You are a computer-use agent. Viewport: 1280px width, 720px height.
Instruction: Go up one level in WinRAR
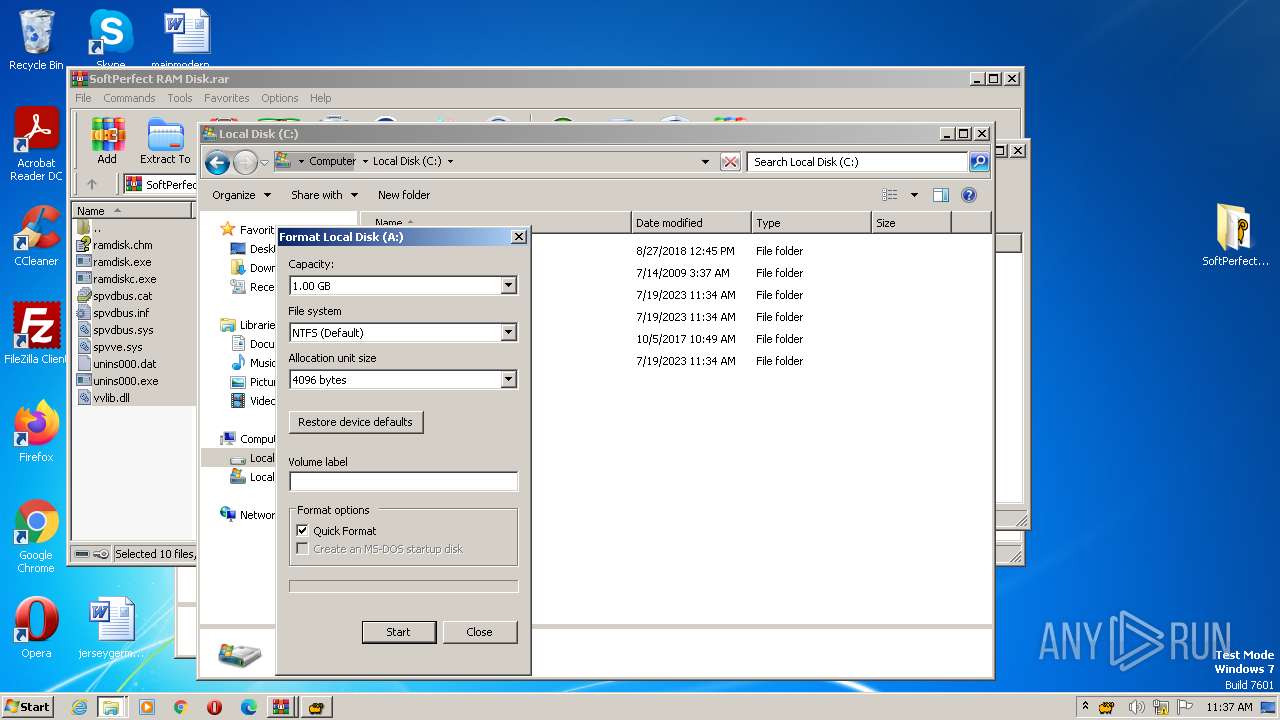[x=92, y=184]
